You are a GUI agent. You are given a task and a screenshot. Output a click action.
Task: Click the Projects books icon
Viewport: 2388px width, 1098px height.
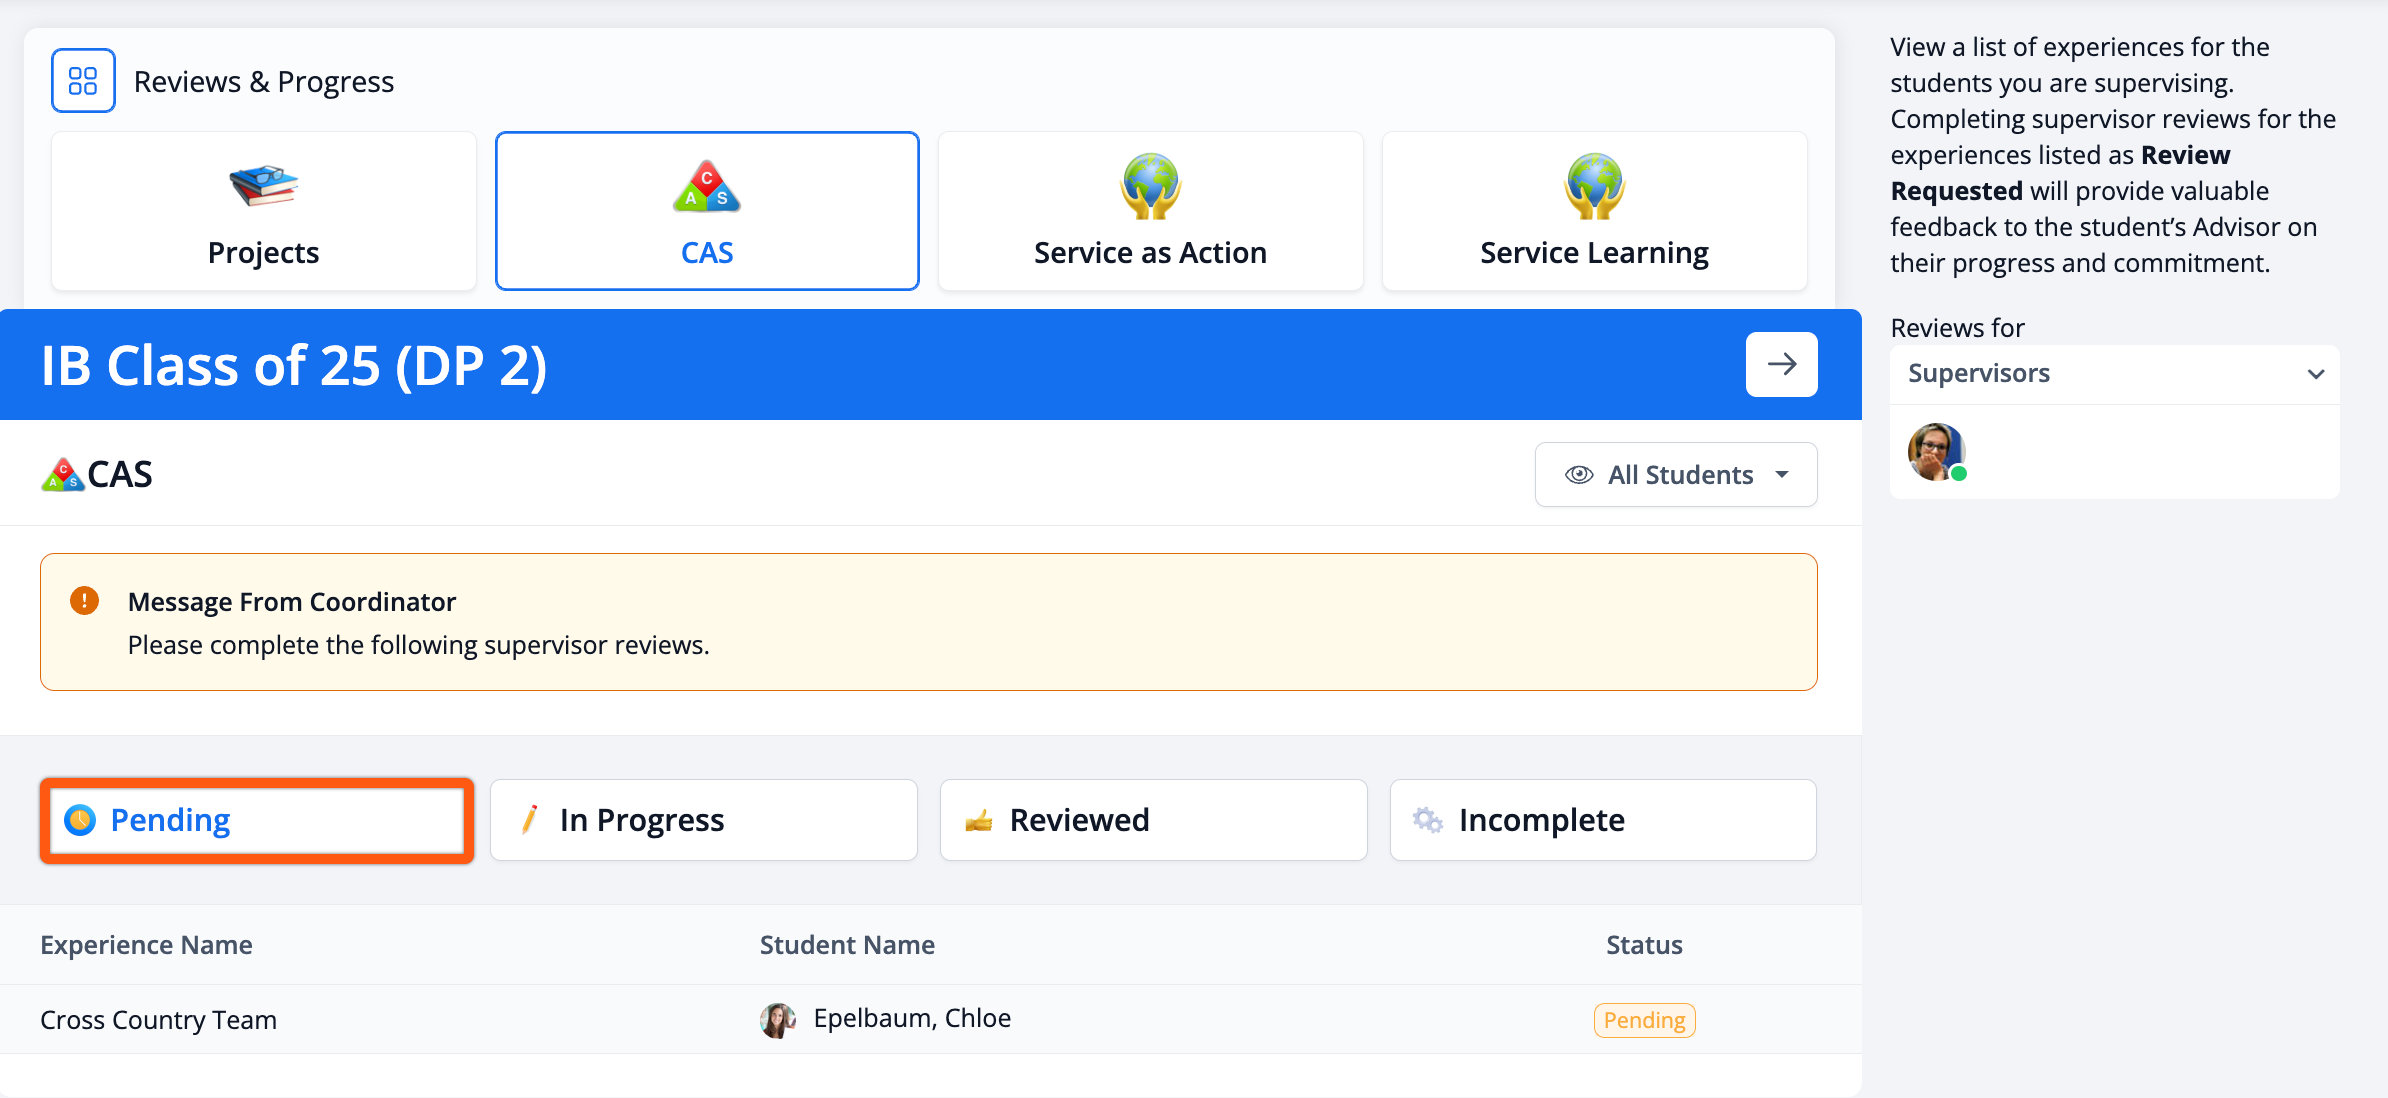pyautogui.click(x=263, y=186)
